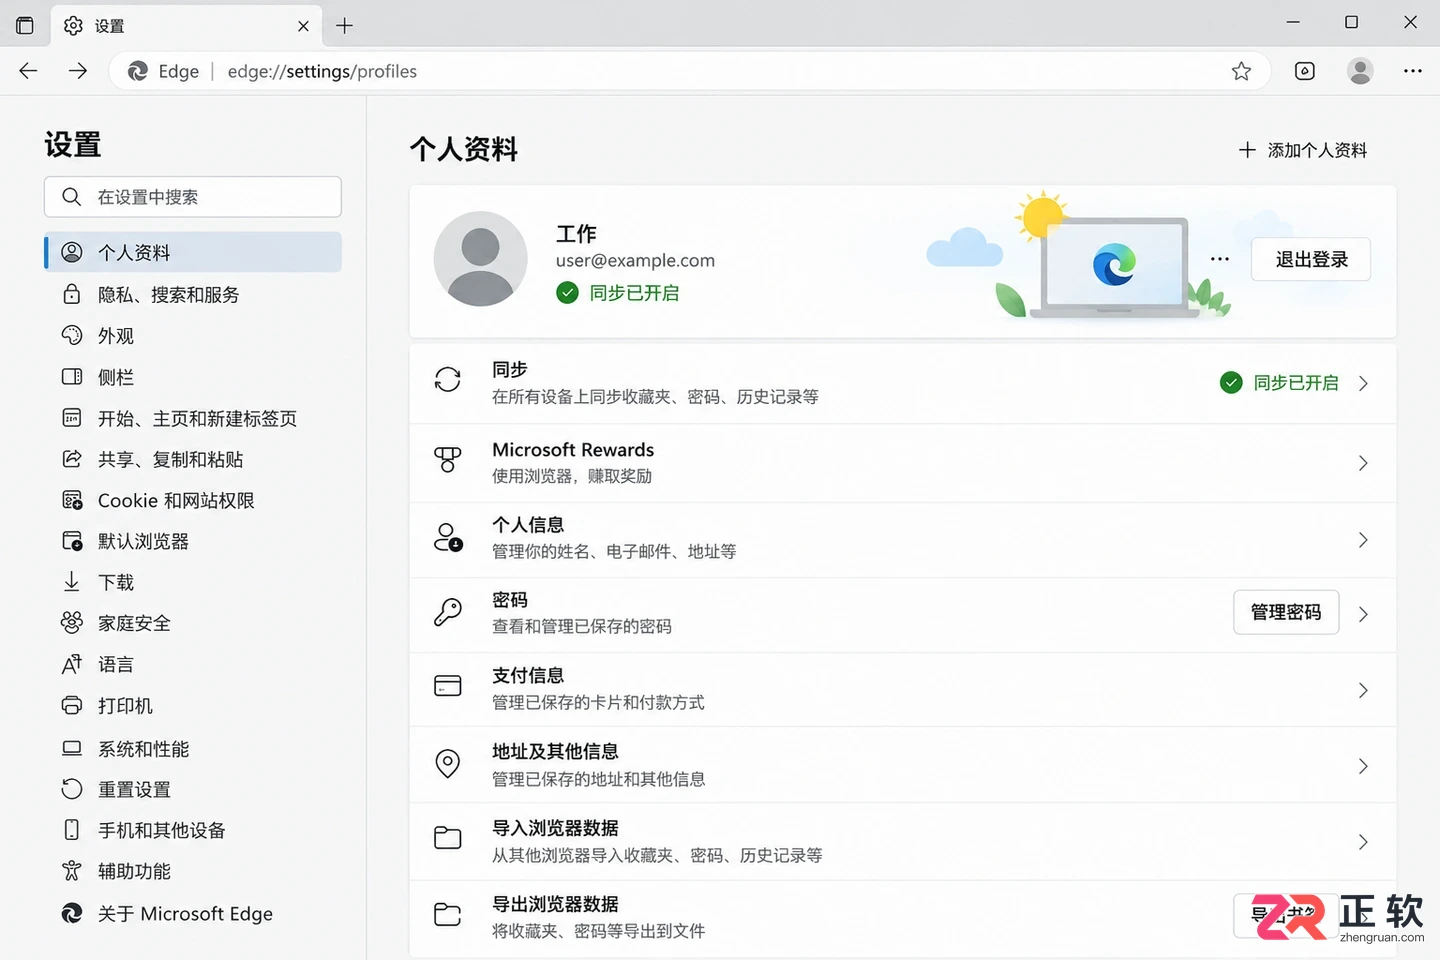This screenshot has height=960, width=1440.
Task: Click the Microsoft Rewards trophy icon
Action: 448,460
